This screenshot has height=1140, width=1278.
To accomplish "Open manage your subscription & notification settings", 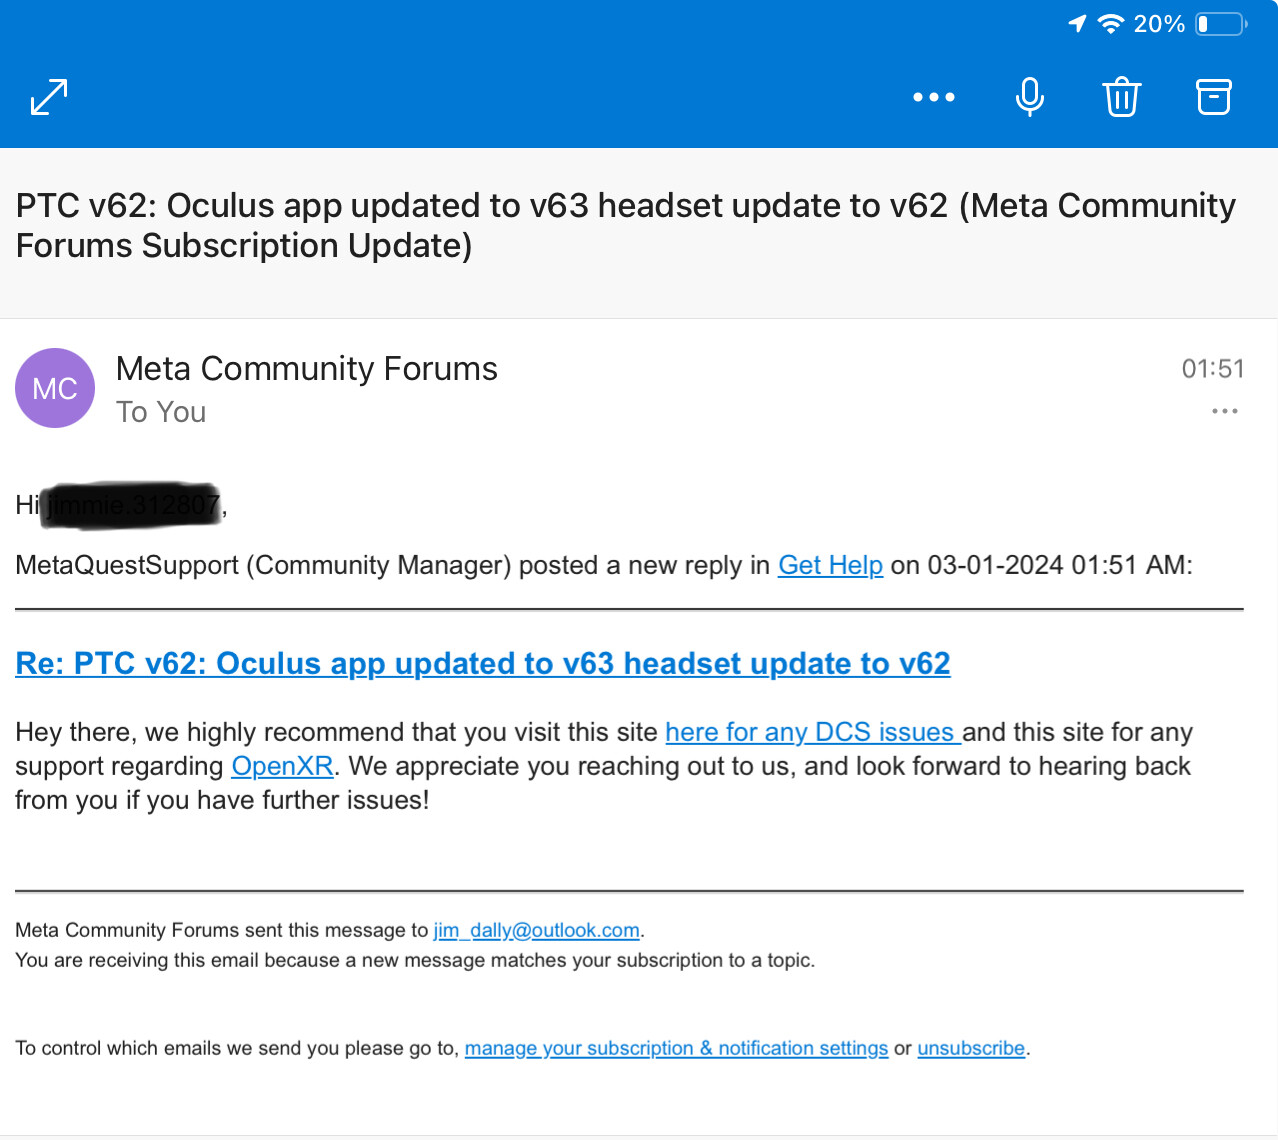I will point(676,1048).
